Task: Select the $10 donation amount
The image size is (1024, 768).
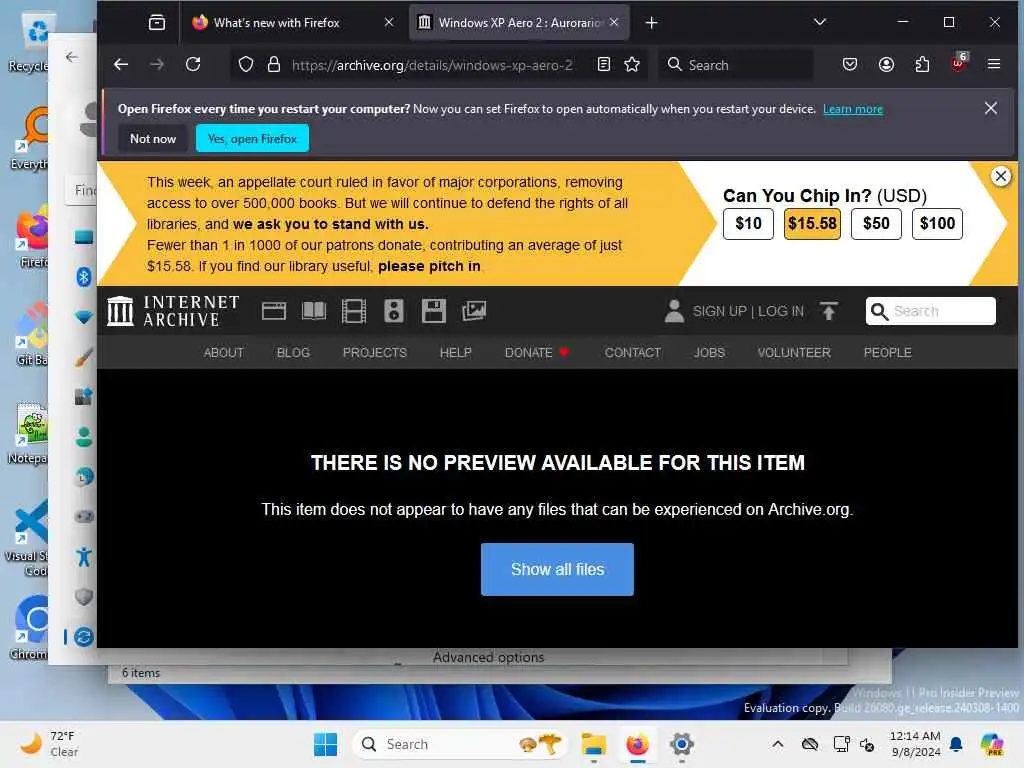Action: pyautogui.click(x=748, y=224)
